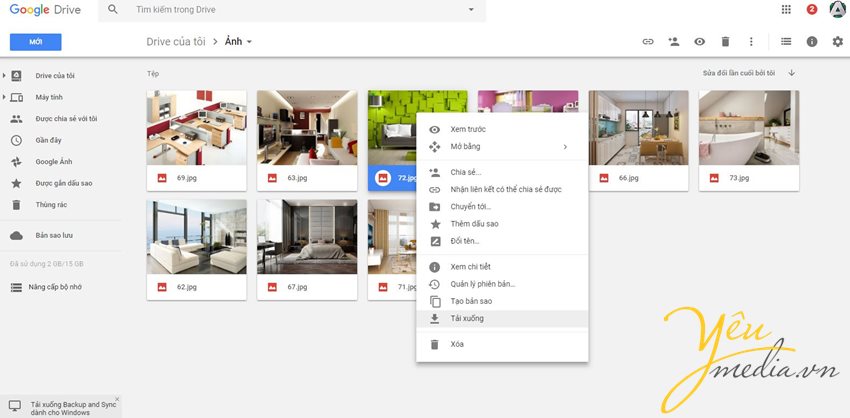
Task: Open Google Ảnh in sidebar
Action: pos(54,162)
